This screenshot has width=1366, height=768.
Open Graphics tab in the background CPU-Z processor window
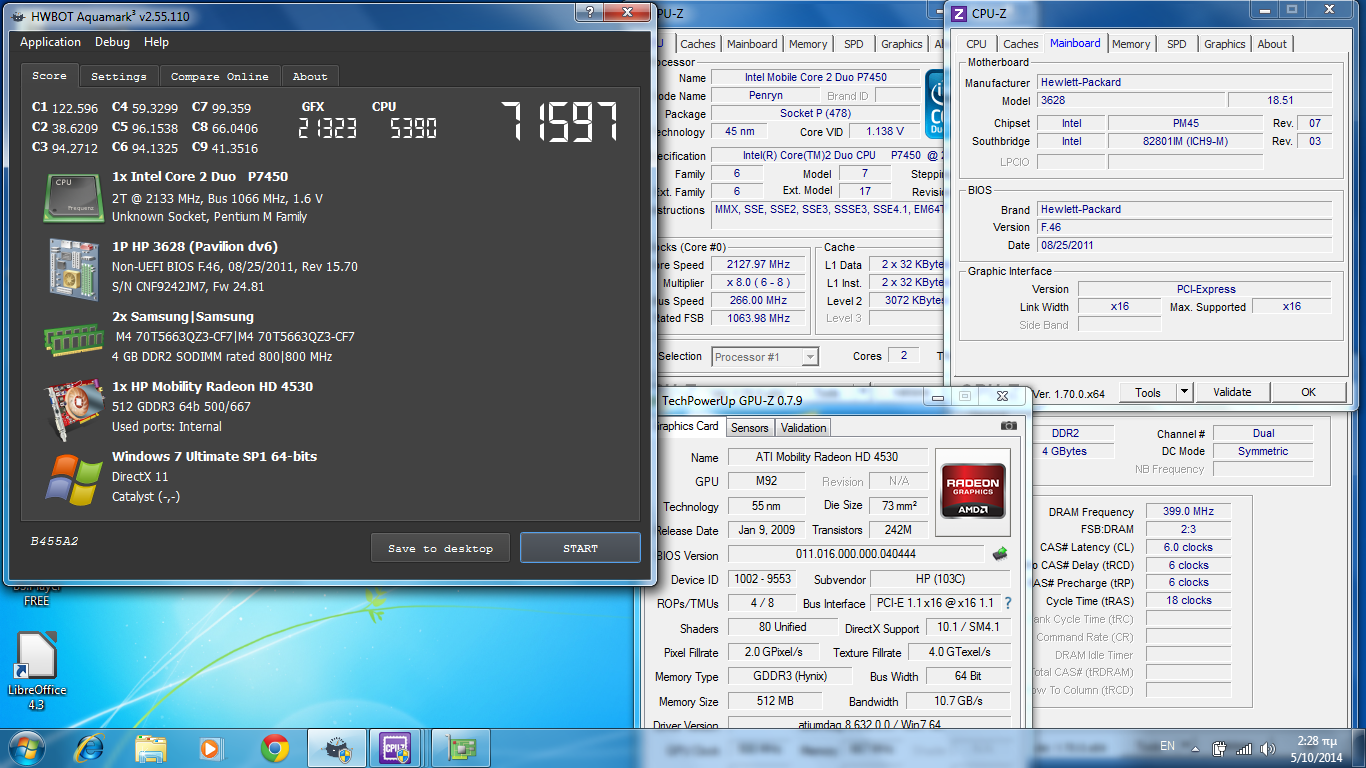point(902,44)
